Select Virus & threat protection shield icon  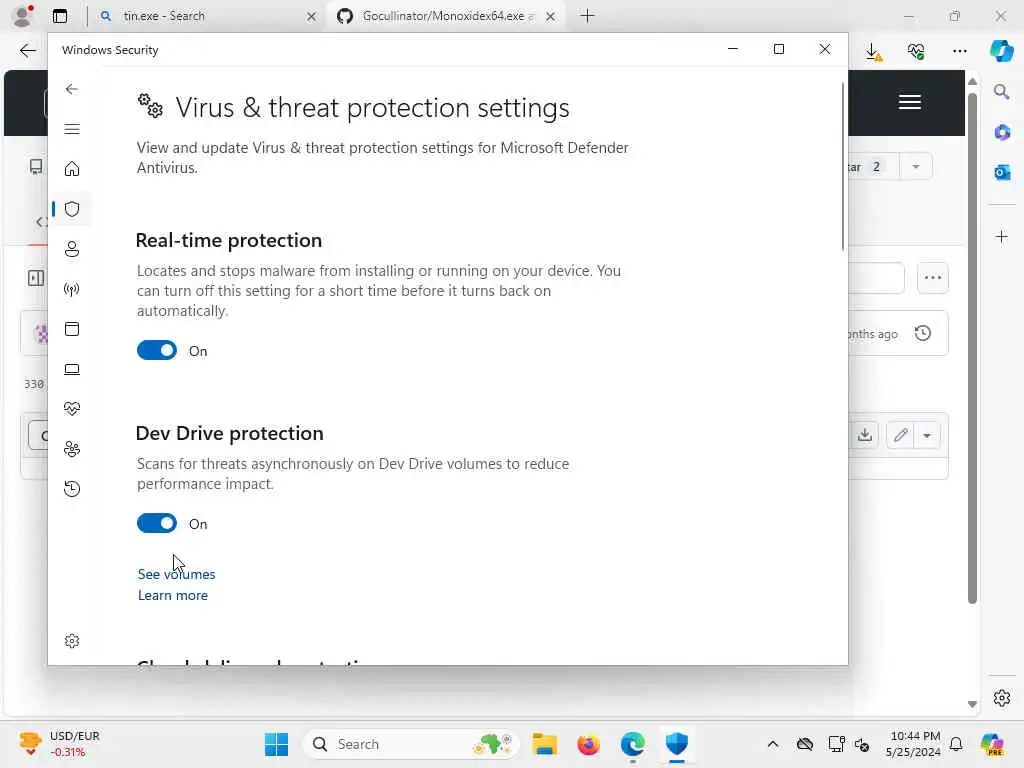[72, 209]
